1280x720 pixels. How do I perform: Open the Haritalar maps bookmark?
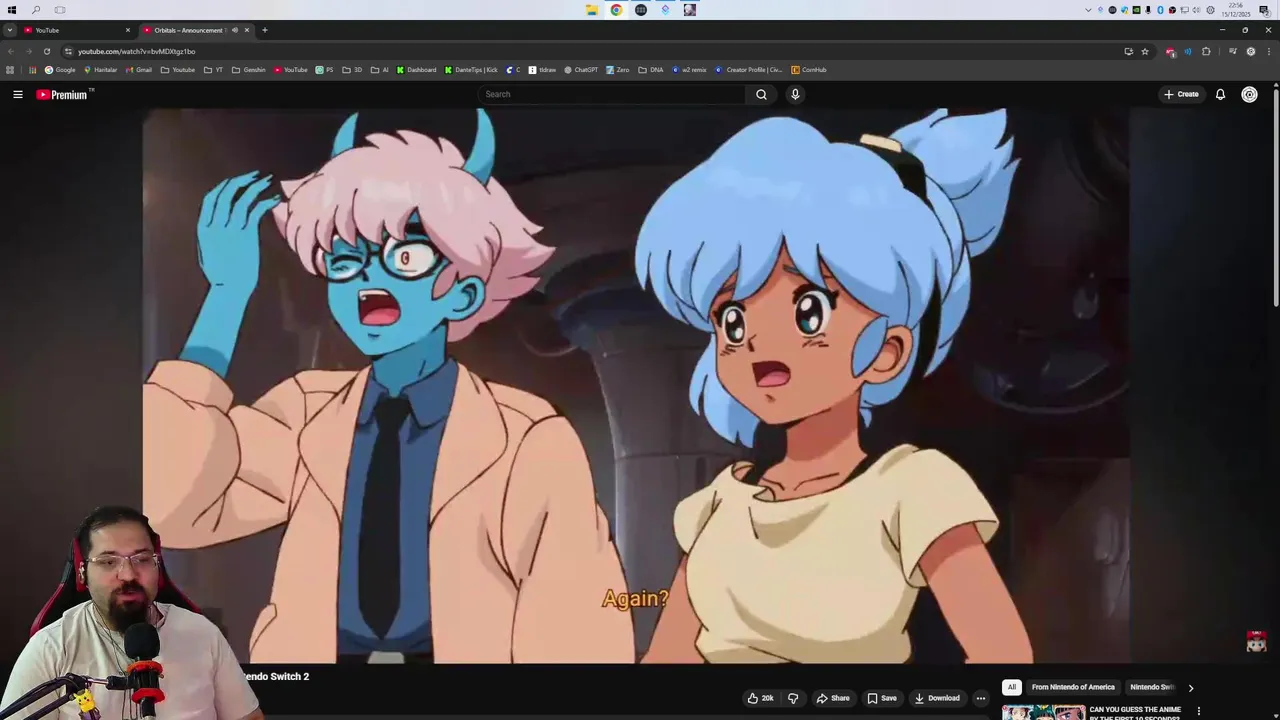point(100,70)
